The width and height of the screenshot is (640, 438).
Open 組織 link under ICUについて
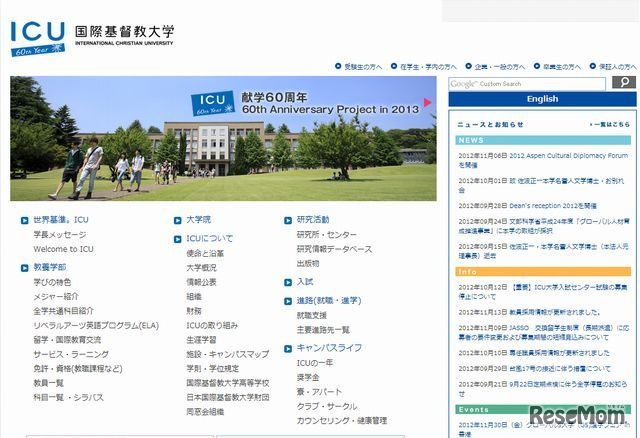tap(194, 297)
